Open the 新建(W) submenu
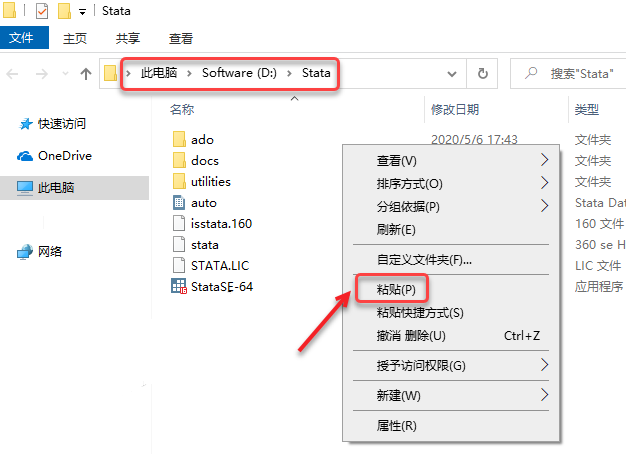The height and width of the screenshot is (454, 626). [x=451, y=396]
